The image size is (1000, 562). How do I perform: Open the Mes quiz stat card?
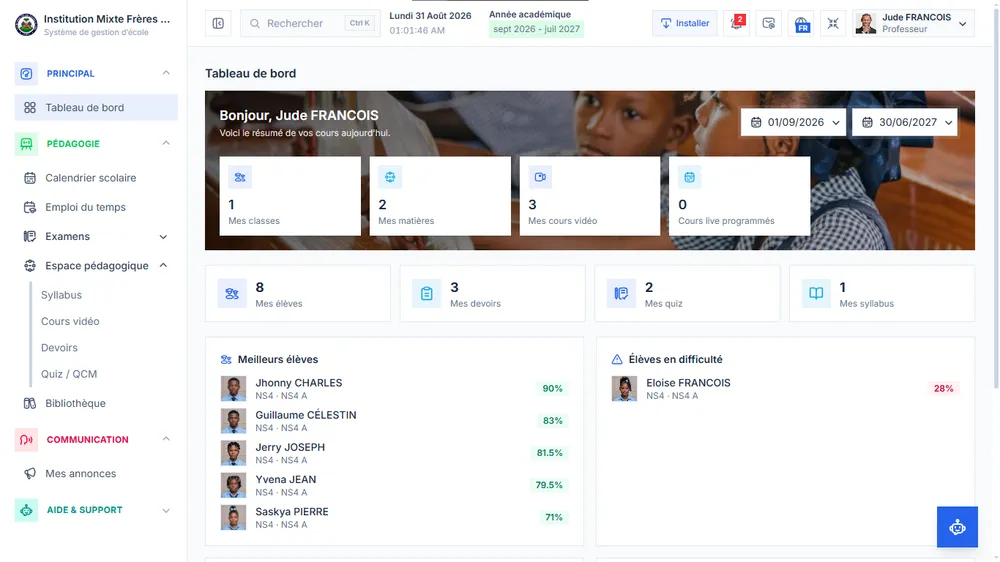687,293
